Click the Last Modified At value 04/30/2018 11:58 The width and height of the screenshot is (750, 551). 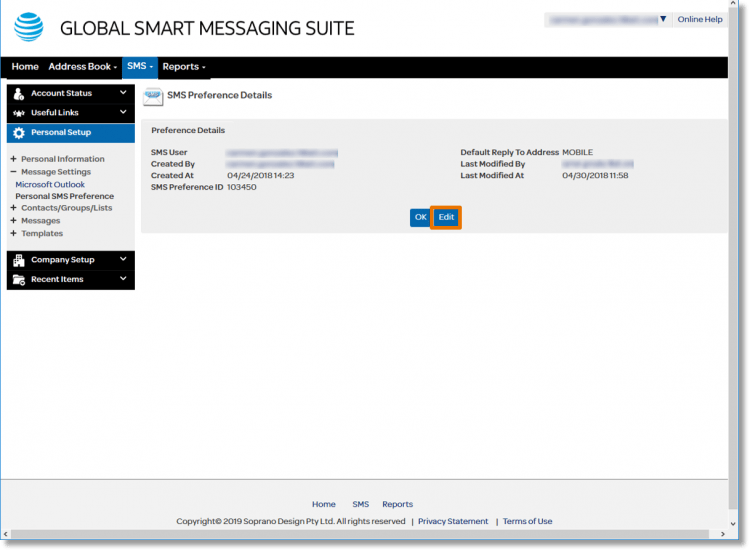click(x=596, y=176)
